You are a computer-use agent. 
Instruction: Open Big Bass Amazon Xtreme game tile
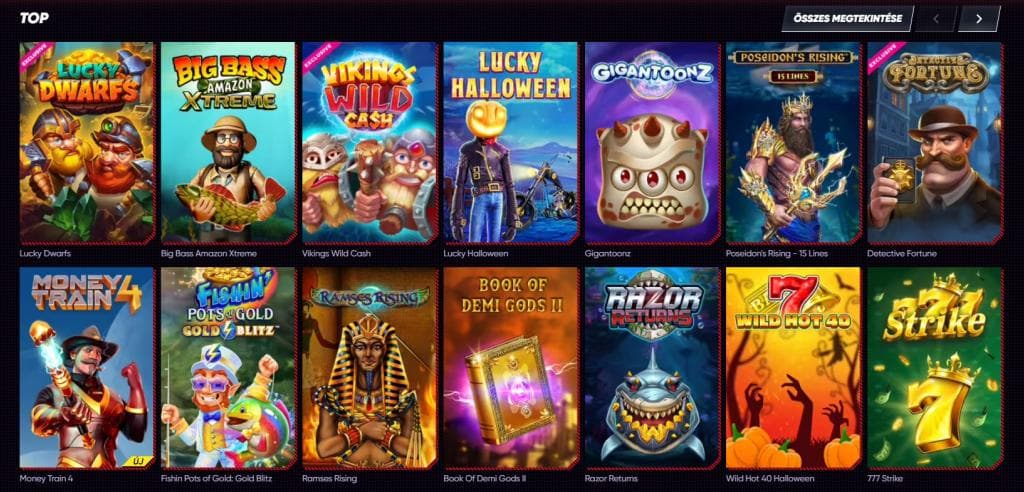pos(229,143)
